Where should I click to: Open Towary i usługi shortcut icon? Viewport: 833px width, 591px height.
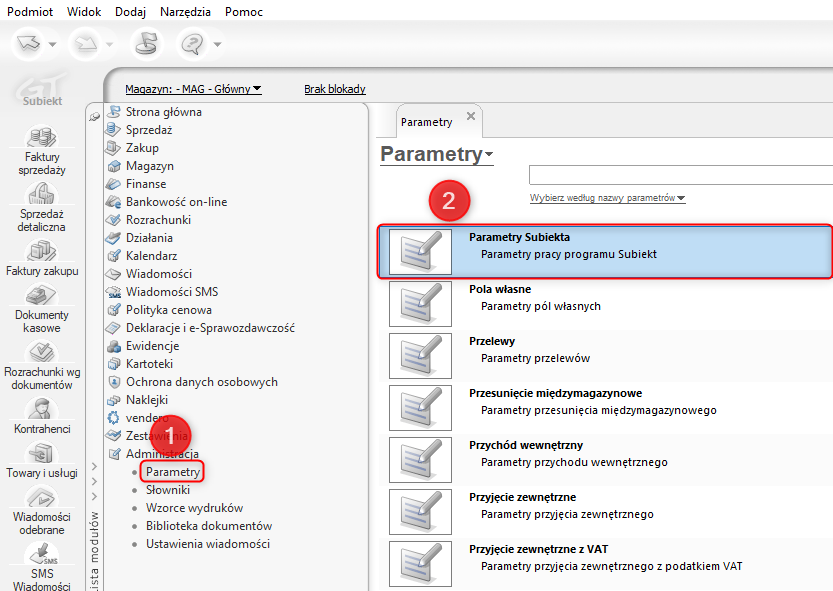point(41,454)
